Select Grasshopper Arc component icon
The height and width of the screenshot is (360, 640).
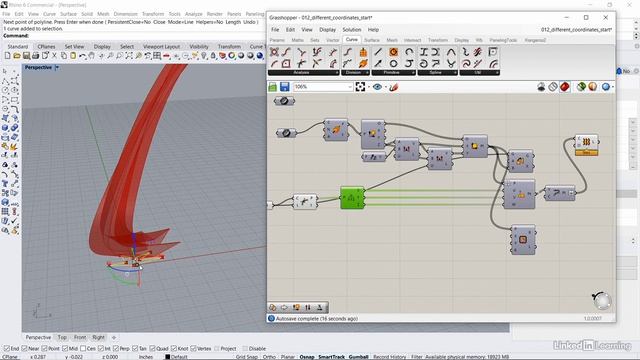tap(409, 52)
